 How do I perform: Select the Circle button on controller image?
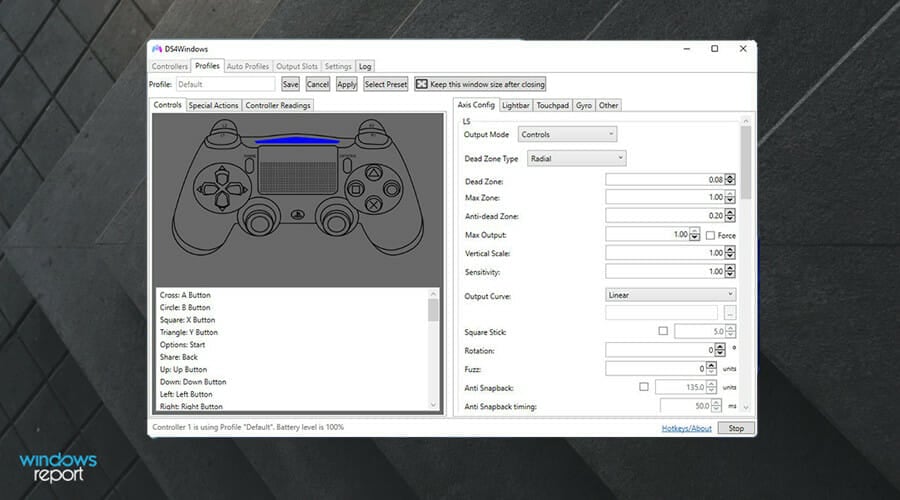click(x=391, y=188)
